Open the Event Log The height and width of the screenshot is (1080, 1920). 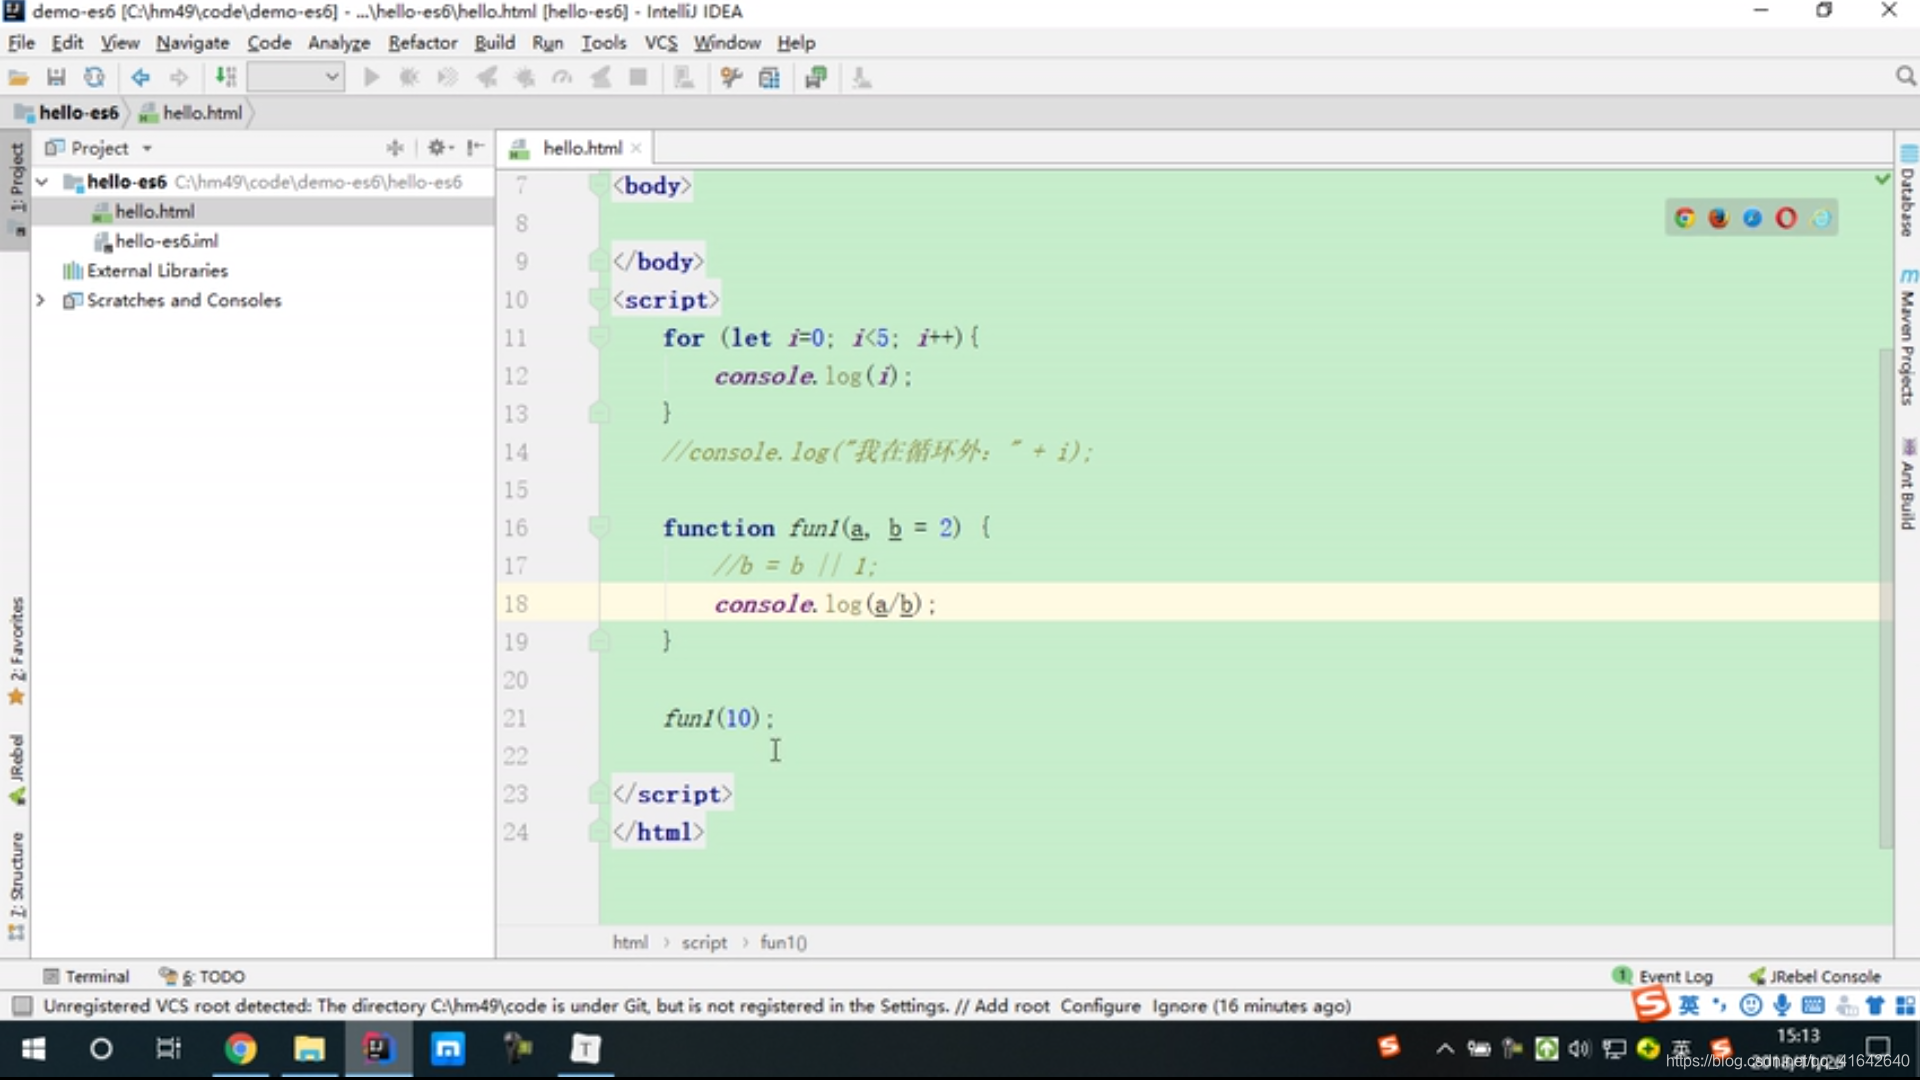tap(1663, 976)
